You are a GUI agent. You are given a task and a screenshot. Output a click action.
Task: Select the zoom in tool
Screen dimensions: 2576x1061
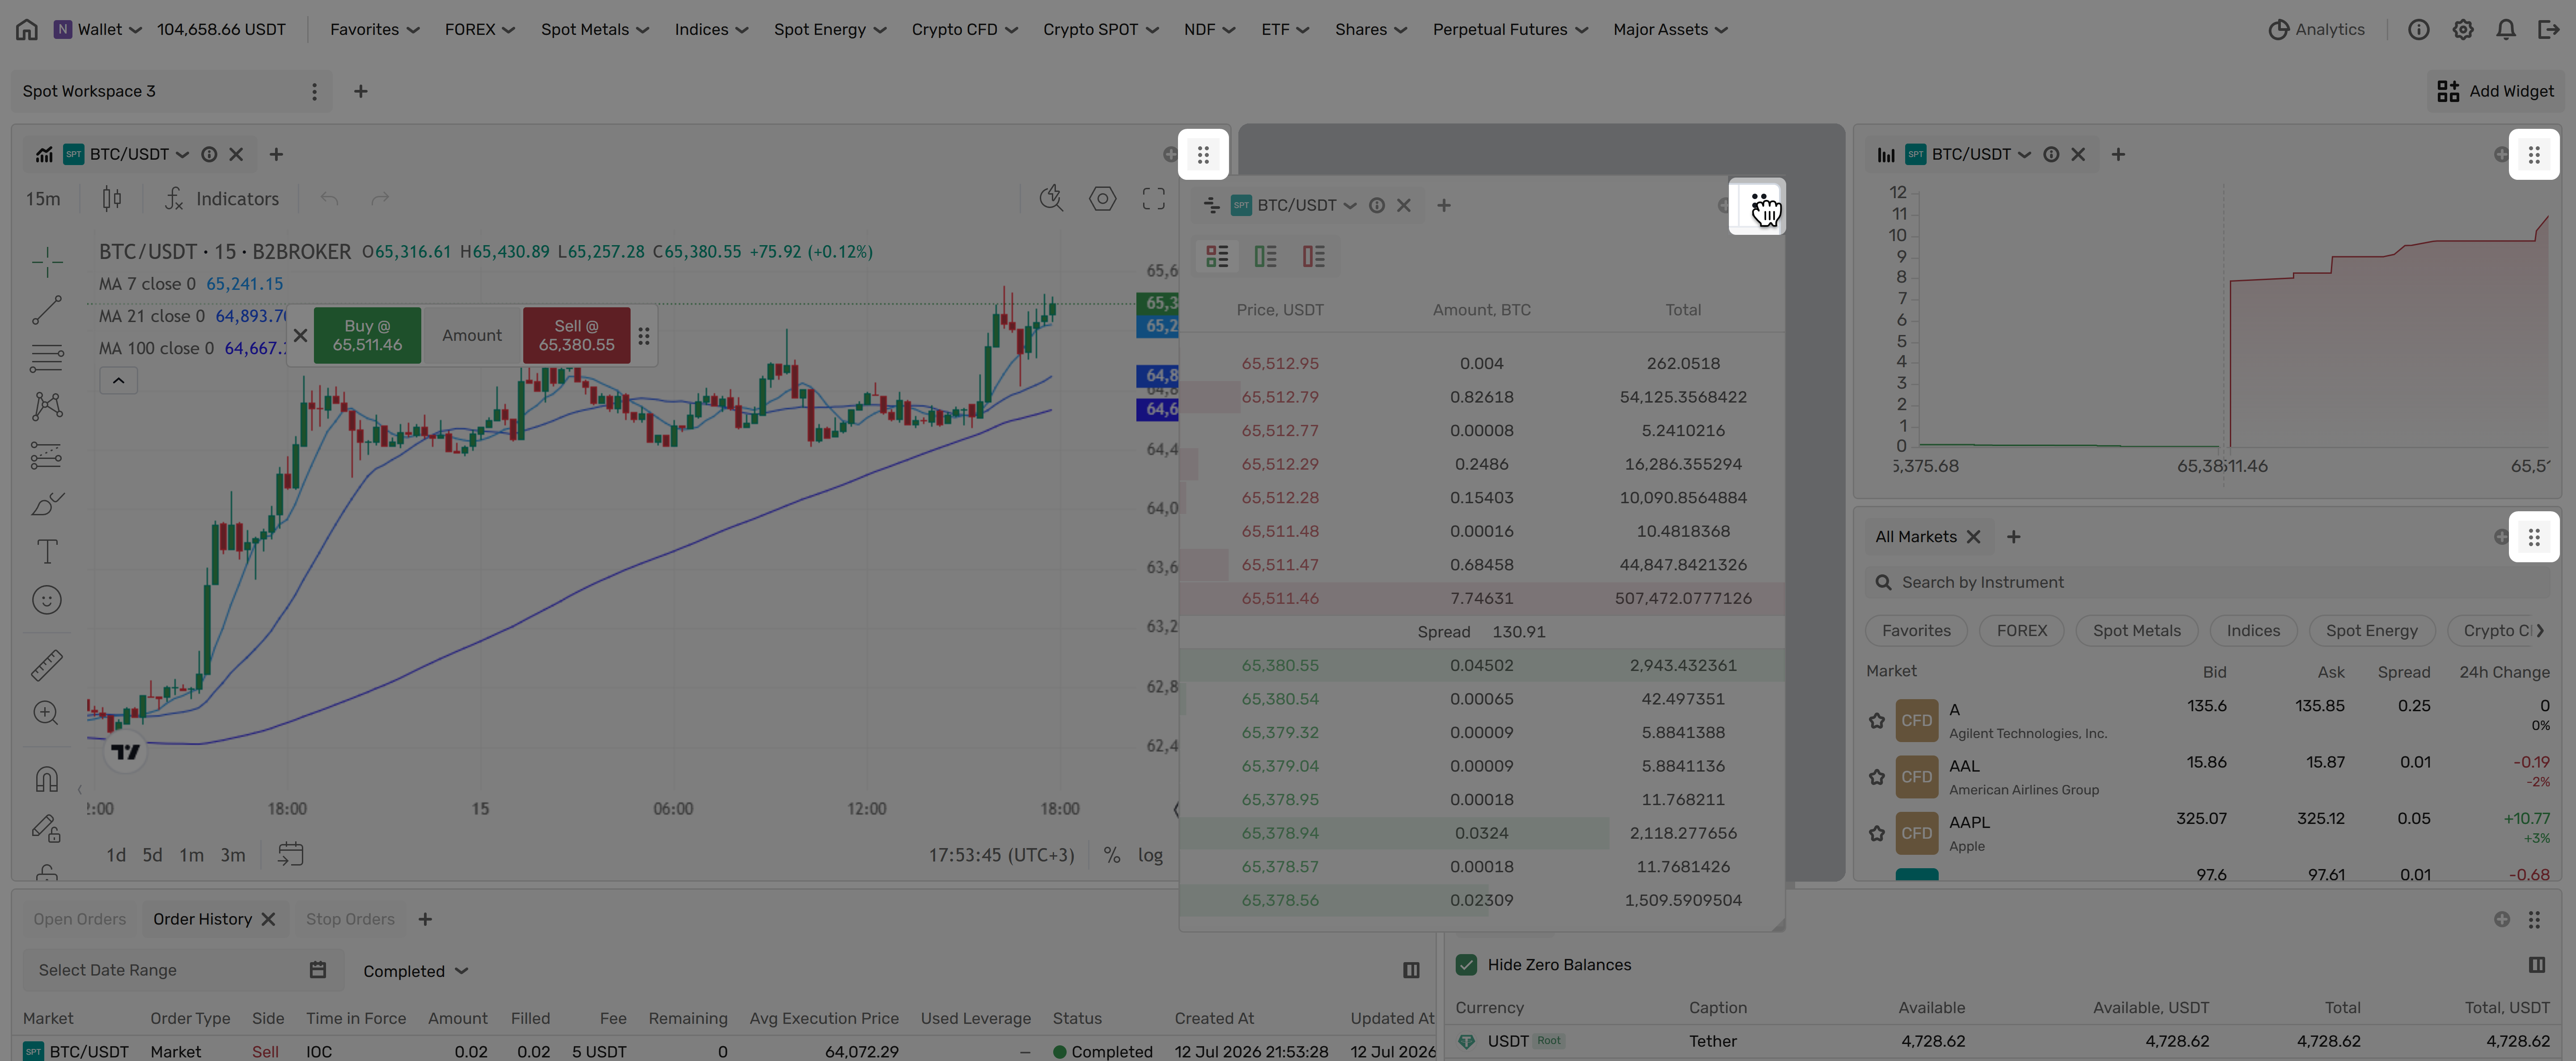pyautogui.click(x=47, y=713)
